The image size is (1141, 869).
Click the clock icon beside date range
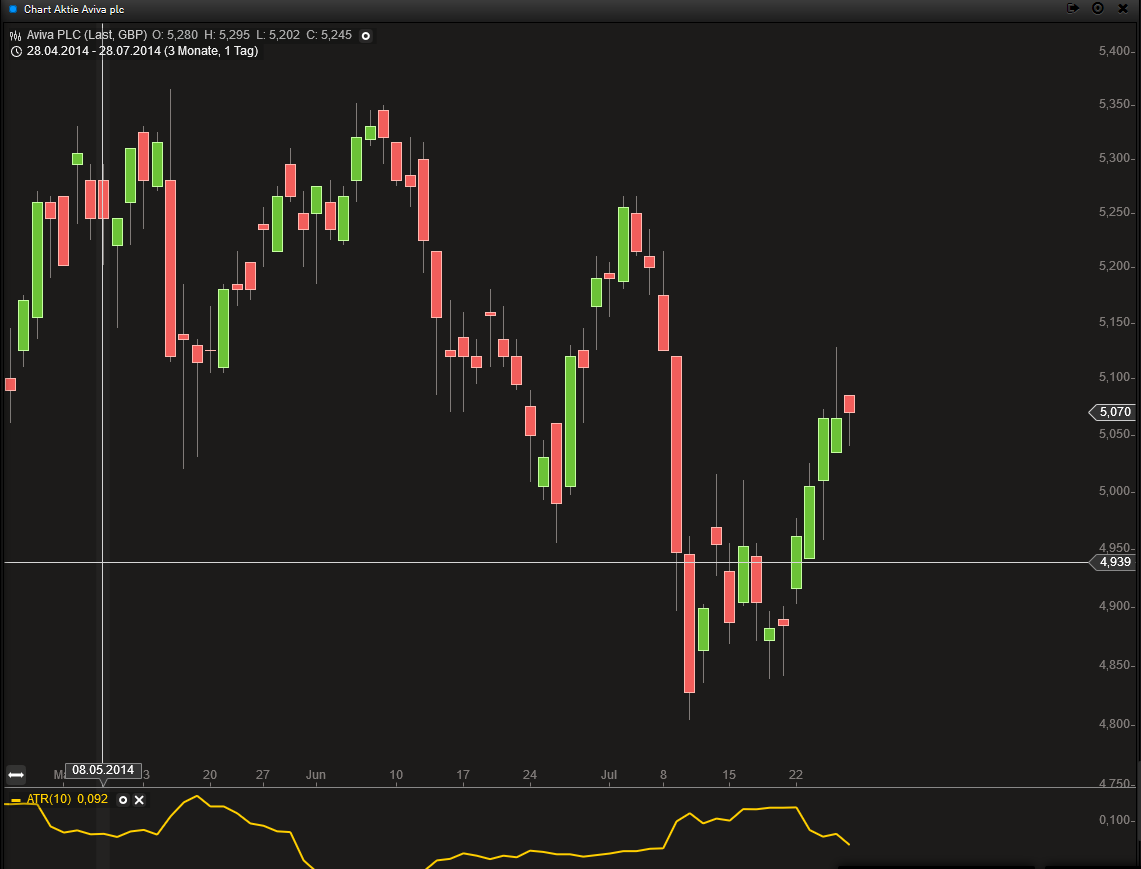[x=15, y=51]
